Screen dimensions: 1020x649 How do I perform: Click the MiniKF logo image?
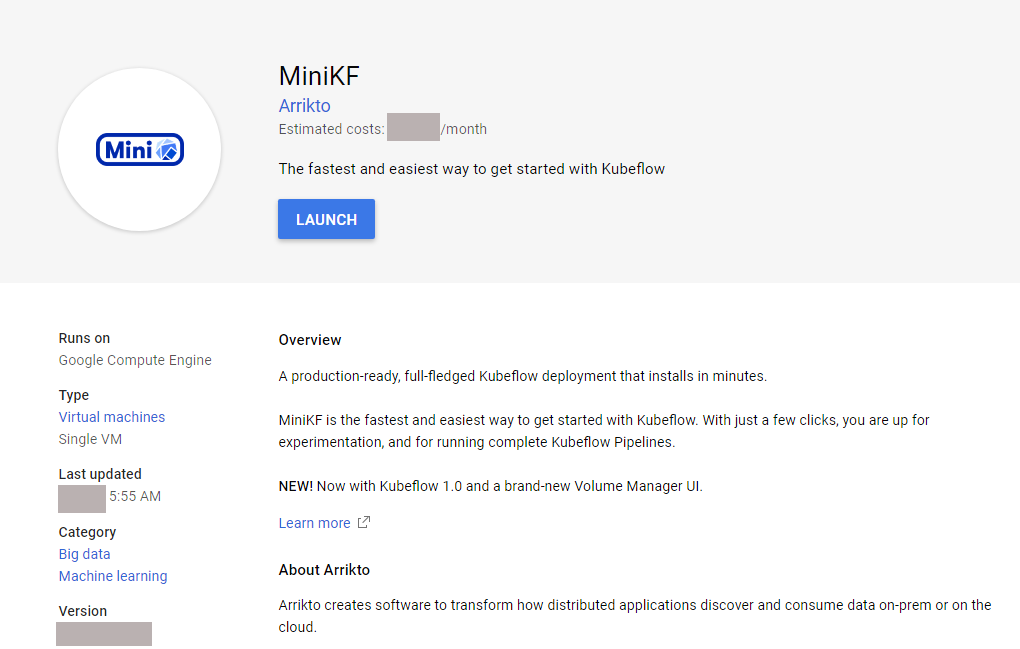pos(140,150)
